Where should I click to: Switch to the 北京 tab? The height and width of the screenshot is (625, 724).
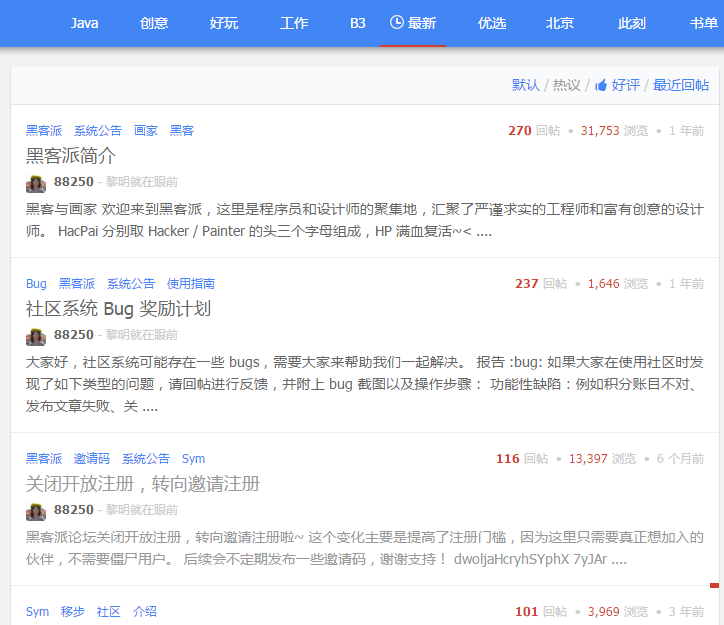[x=560, y=23]
